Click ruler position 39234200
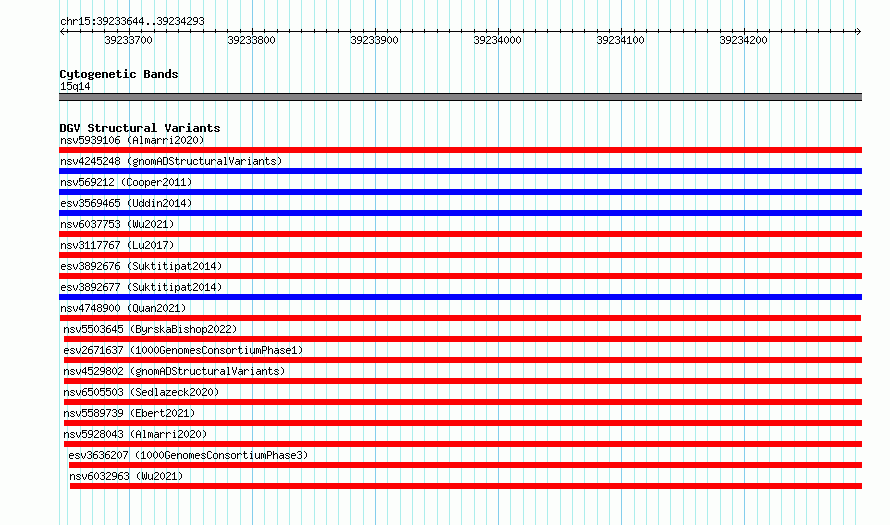Image resolution: width=890 pixels, height=525 pixels. (x=744, y=40)
